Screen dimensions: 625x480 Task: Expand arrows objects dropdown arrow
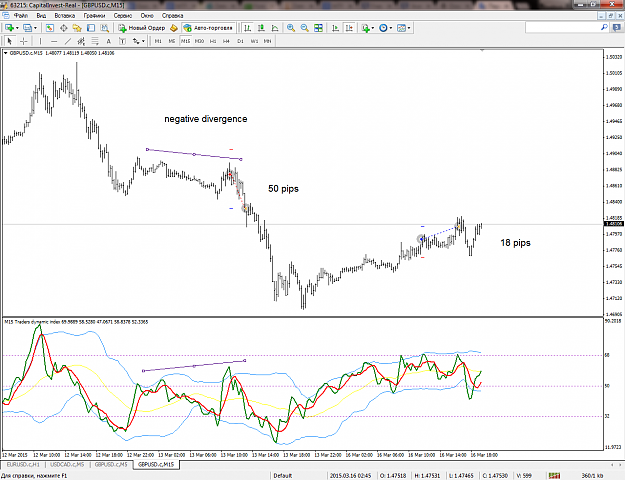[x=143, y=41]
